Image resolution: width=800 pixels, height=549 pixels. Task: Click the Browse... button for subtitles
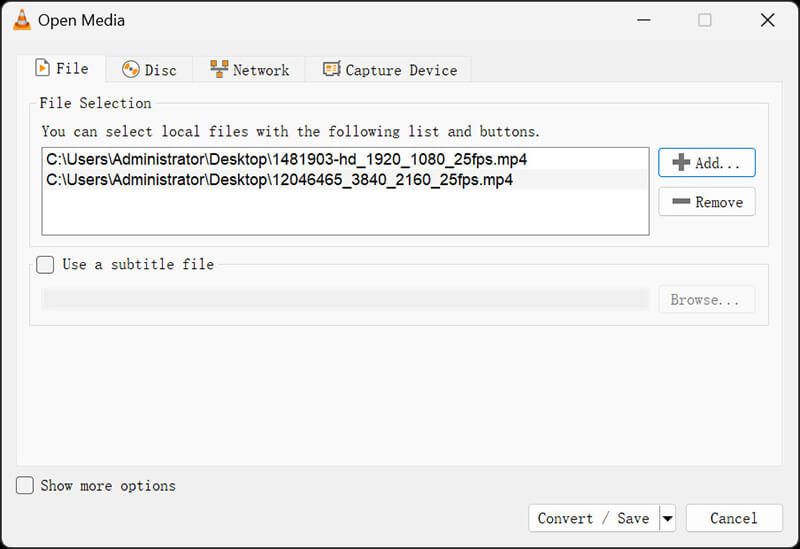click(x=707, y=300)
